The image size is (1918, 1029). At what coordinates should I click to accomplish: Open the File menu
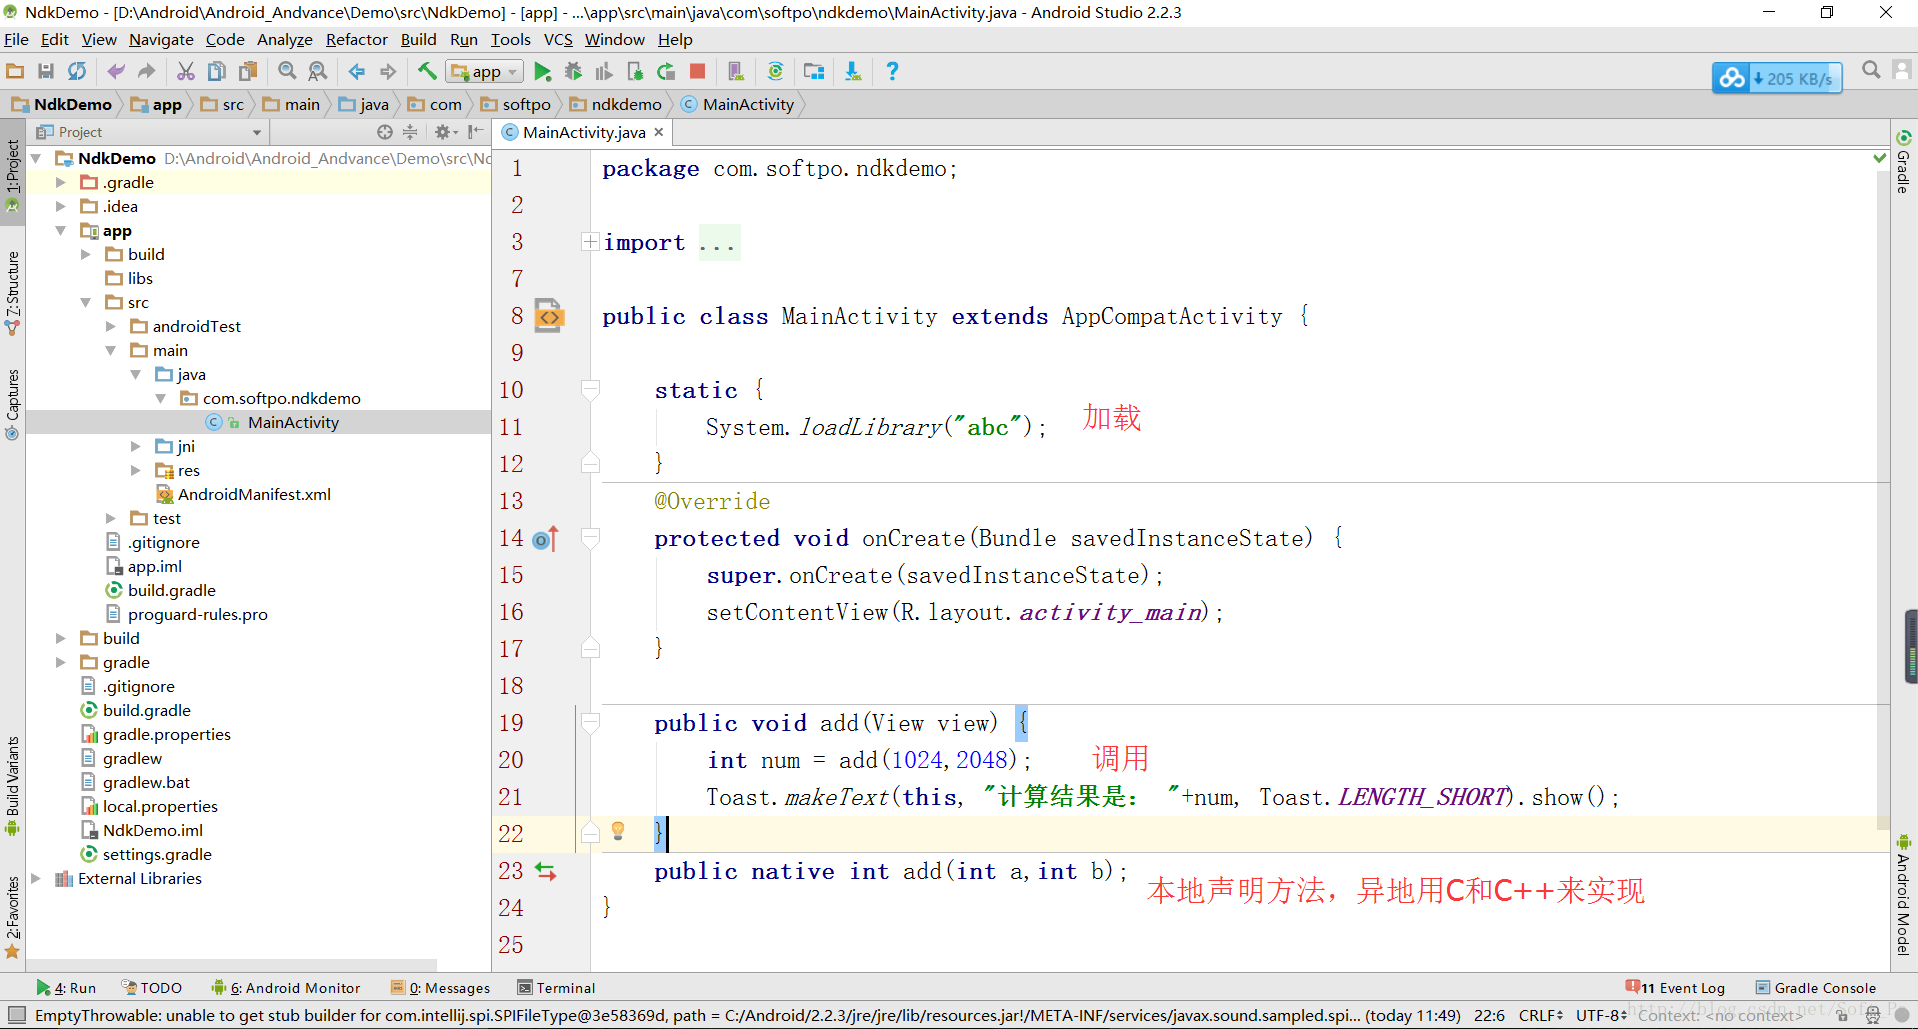[x=16, y=40]
